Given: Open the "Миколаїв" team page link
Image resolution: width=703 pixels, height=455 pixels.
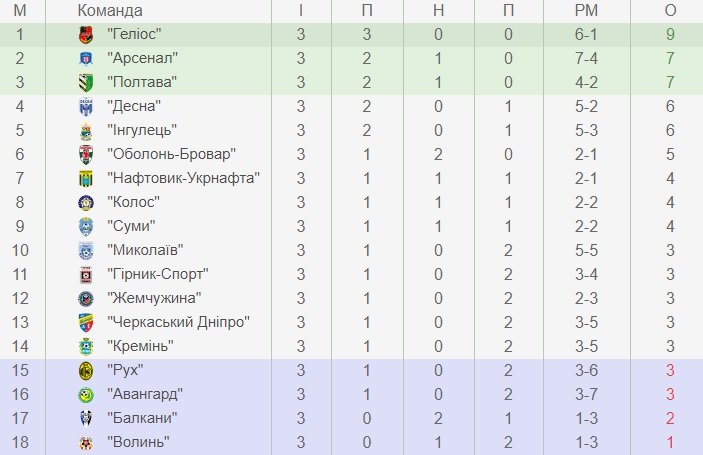Looking at the screenshot, I should pyautogui.click(x=144, y=250).
